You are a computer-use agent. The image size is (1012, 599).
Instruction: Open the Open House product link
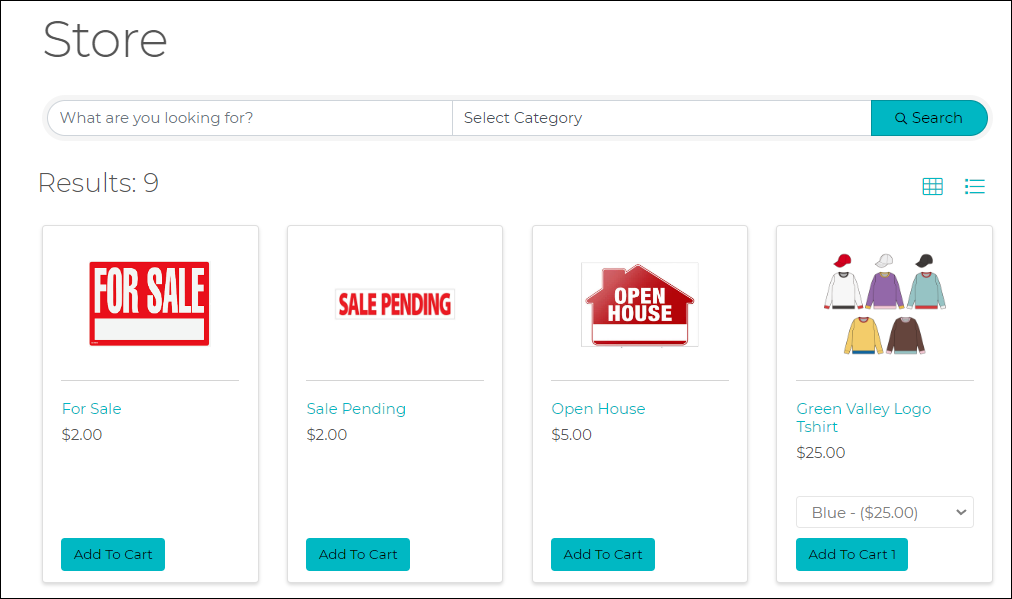click(x=598, y=409)
